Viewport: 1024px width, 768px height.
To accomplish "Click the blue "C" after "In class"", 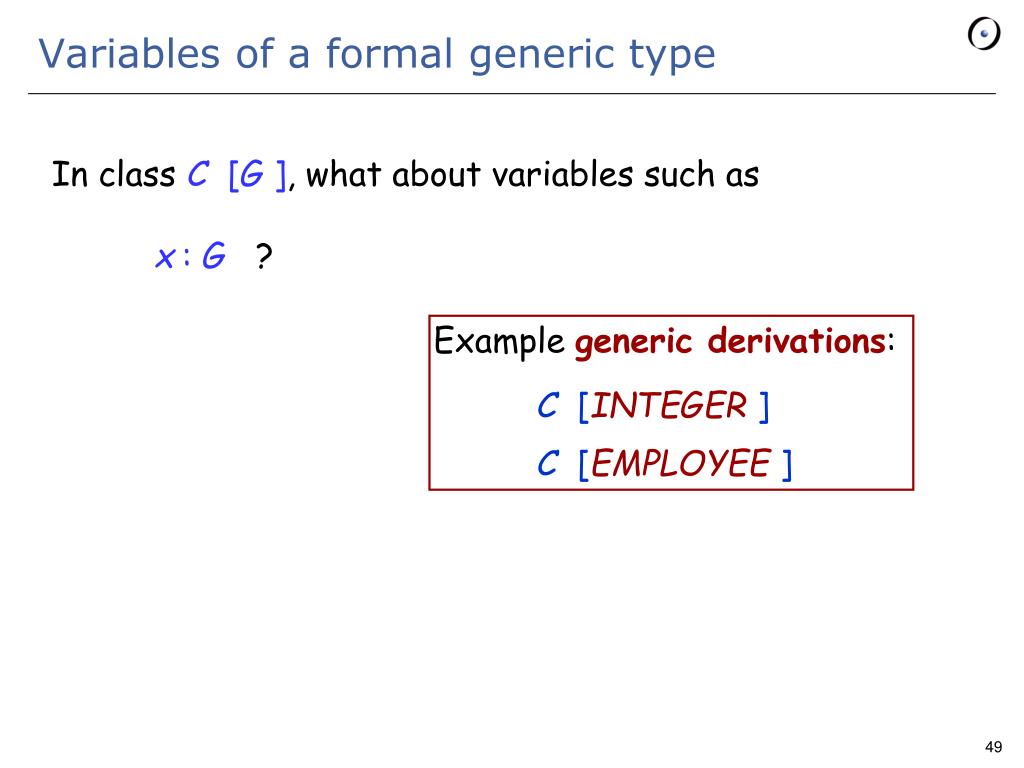I will (x=198, y=174).
